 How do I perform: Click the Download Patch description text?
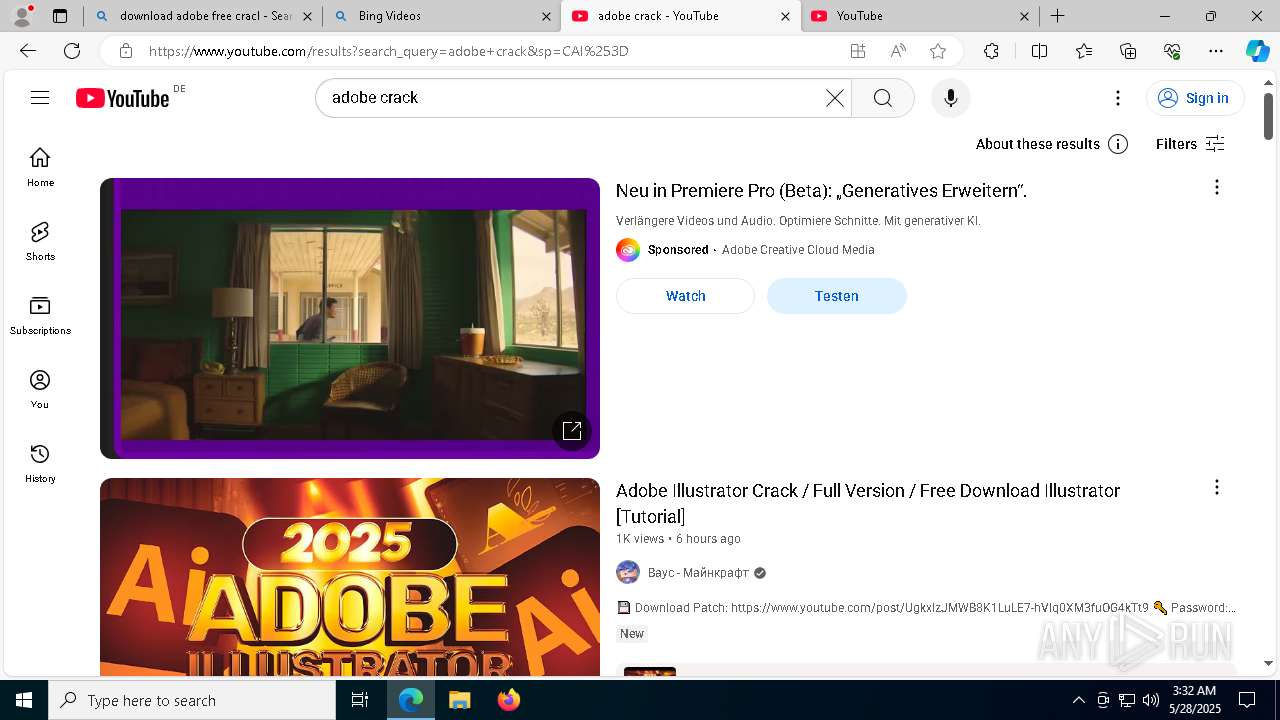coord(926,607)
